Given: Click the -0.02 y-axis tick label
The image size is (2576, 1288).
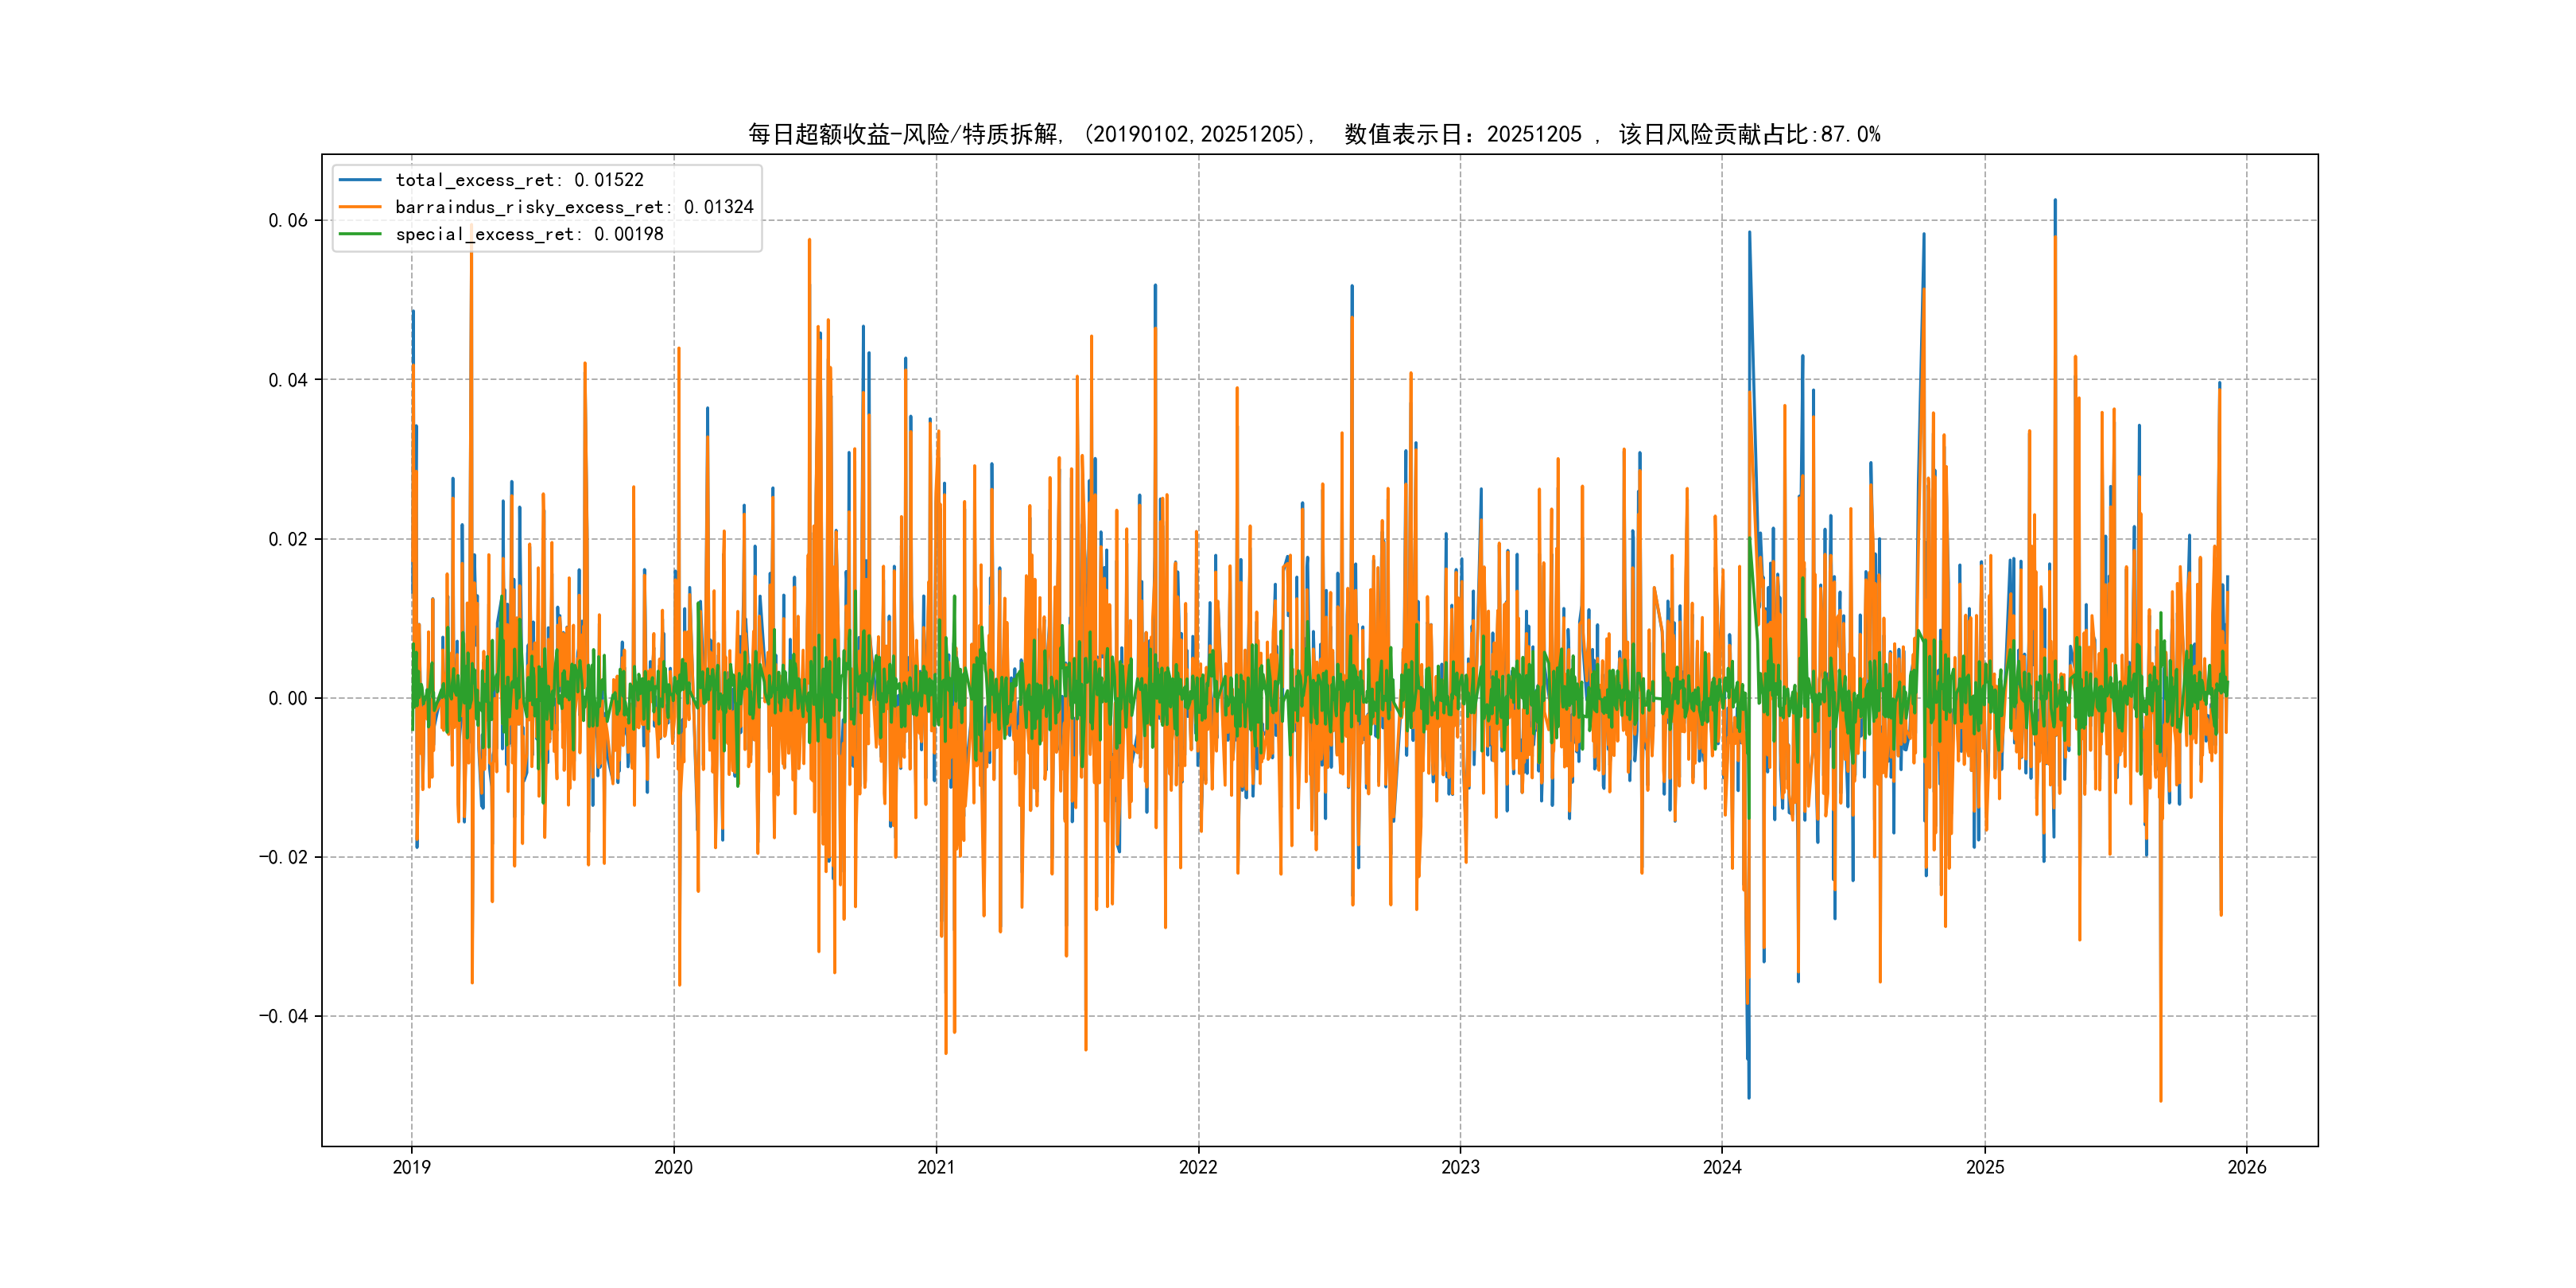Looking at the screenshot, I should point(283,857).
